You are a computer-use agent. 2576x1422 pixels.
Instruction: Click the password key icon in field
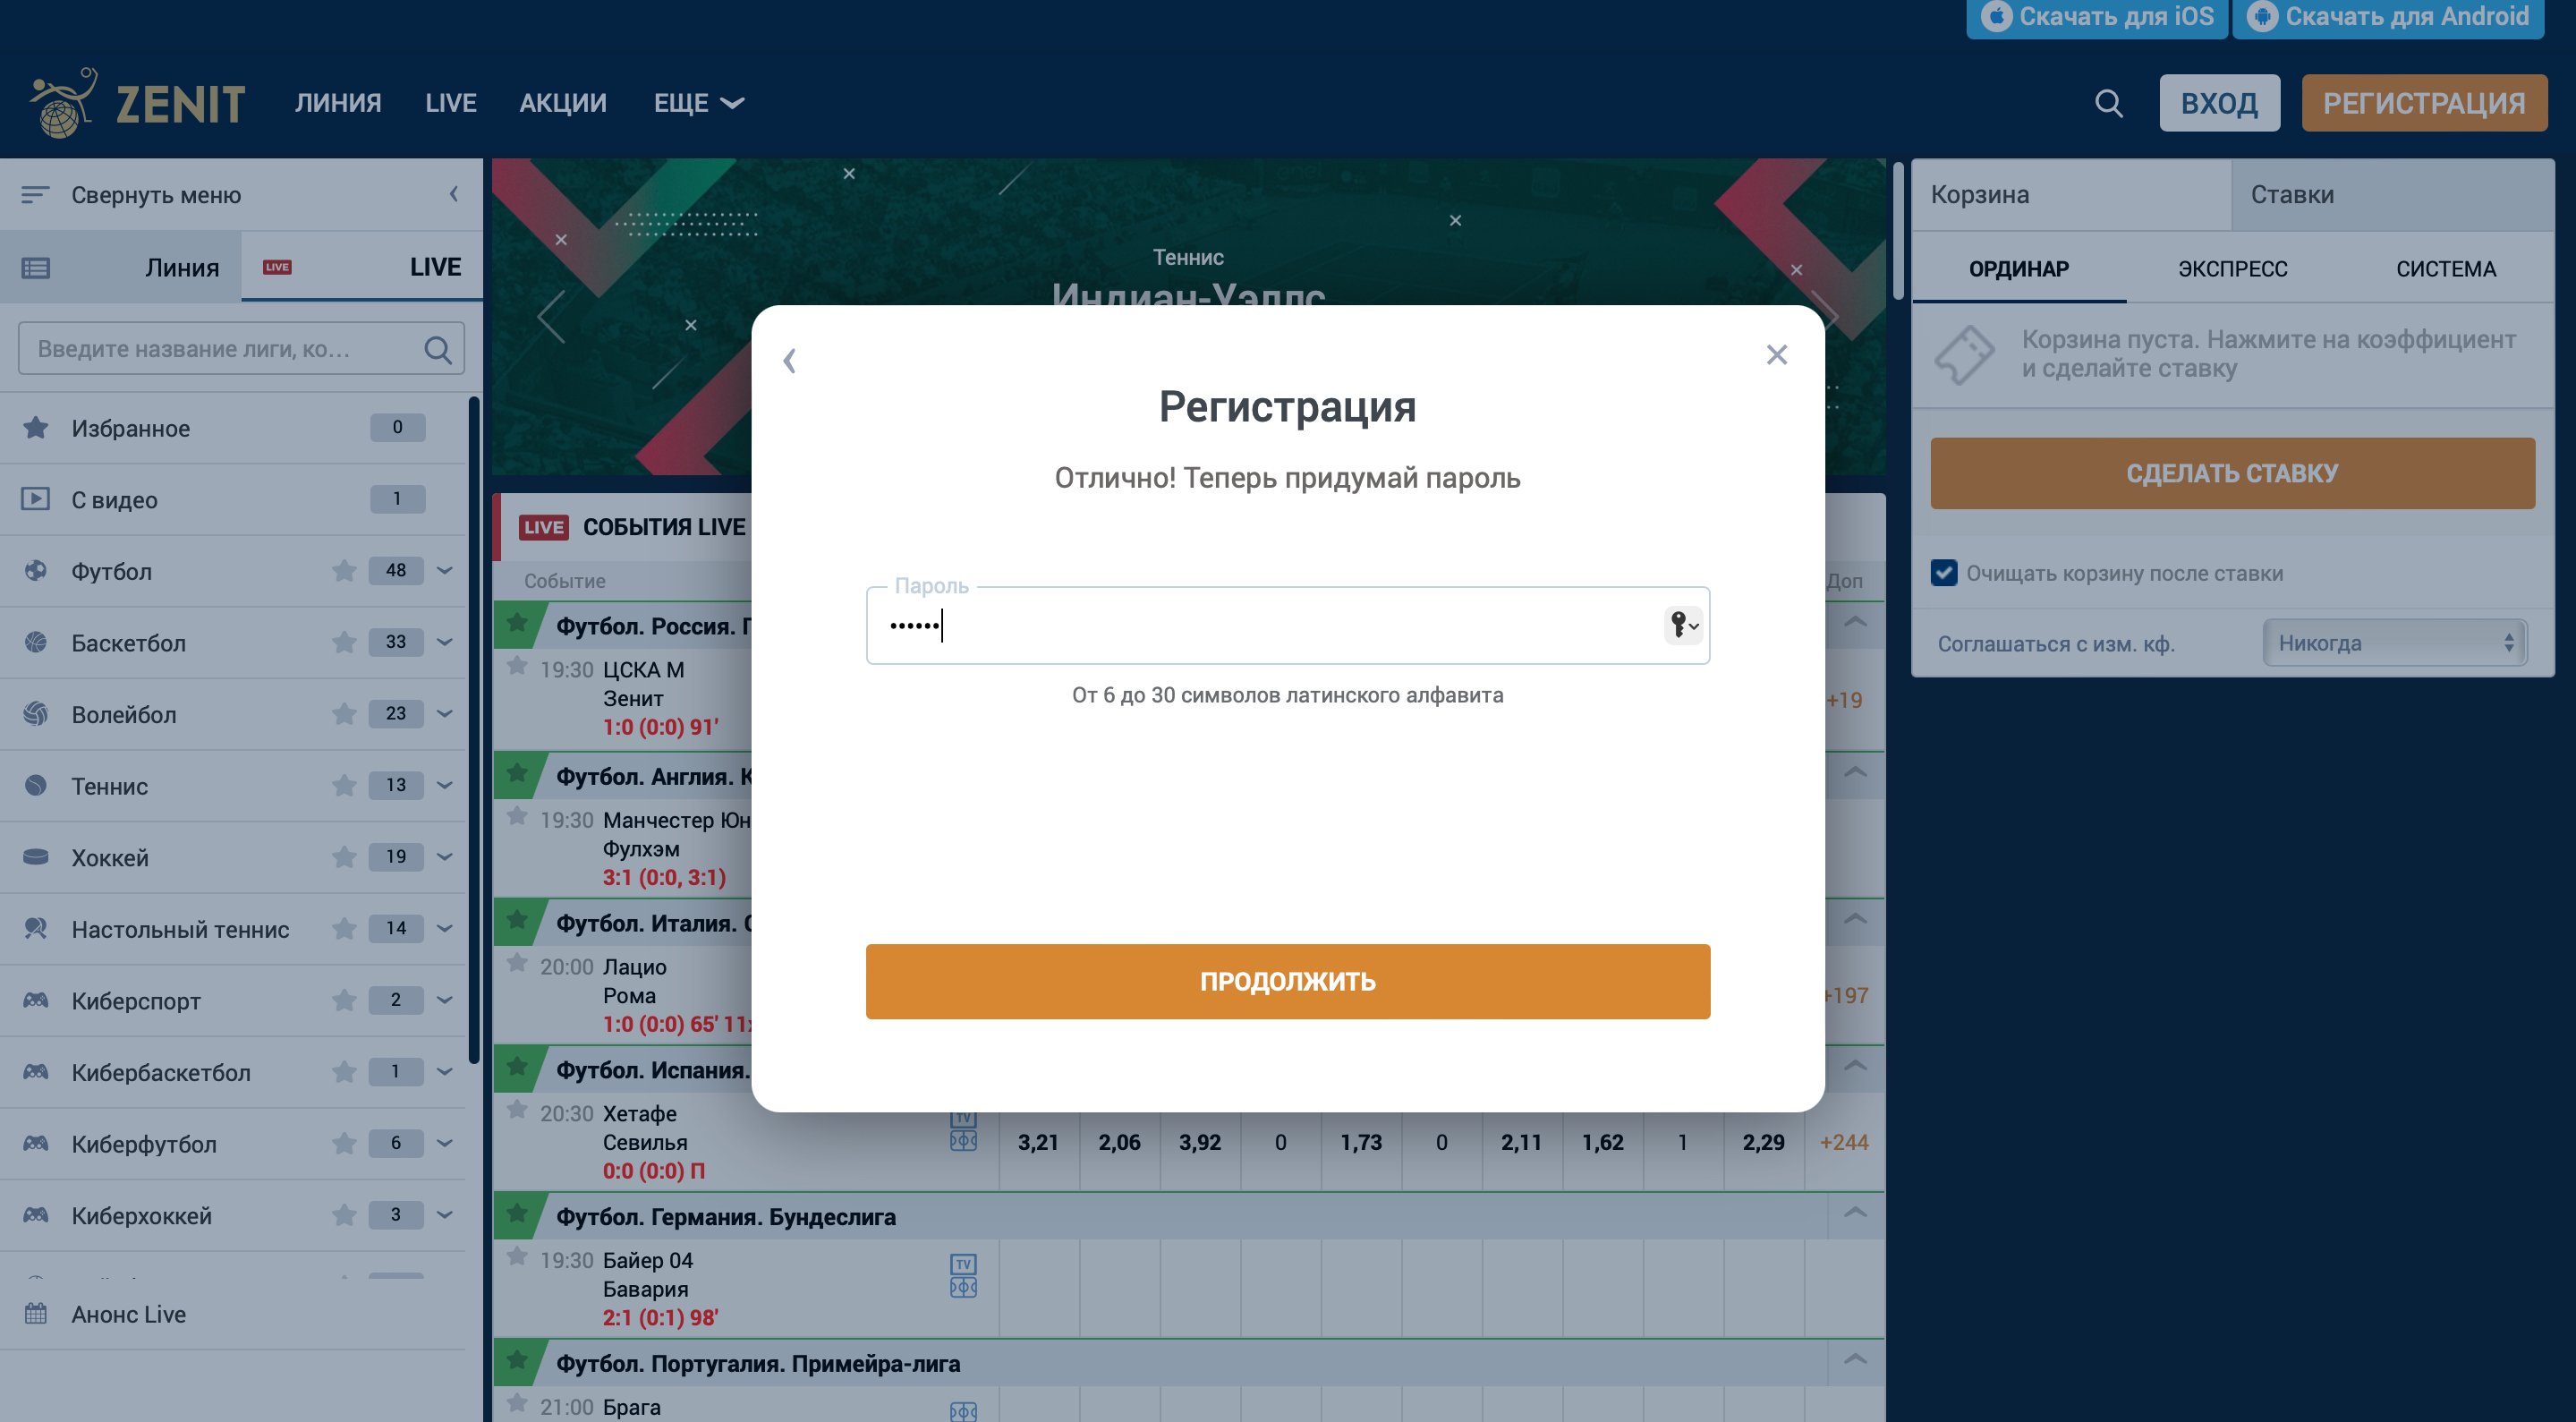pos(1682,625)
